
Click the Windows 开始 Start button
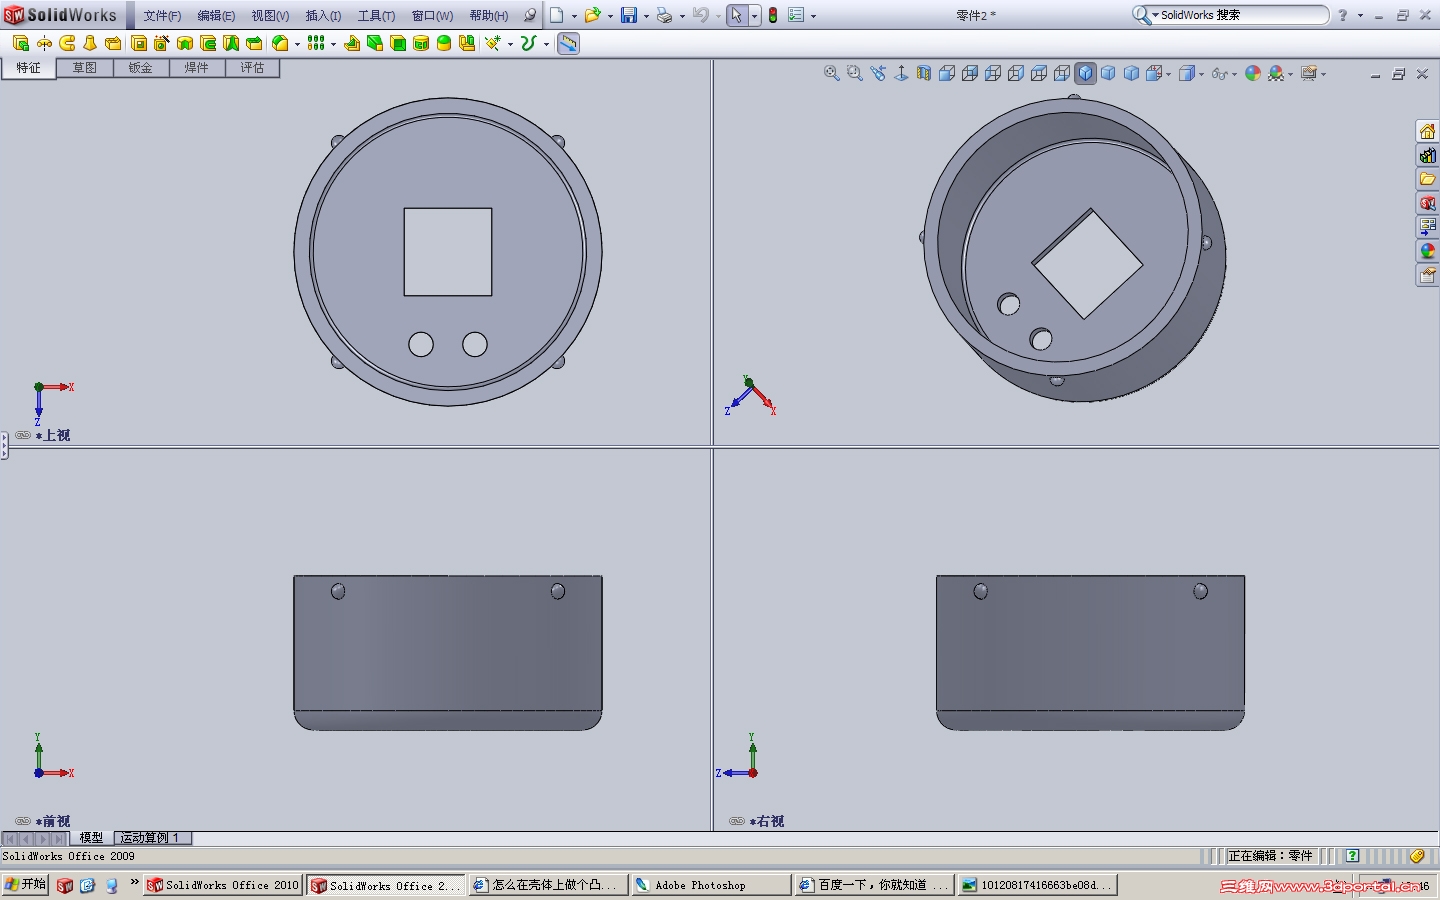[x=25, y=885]
